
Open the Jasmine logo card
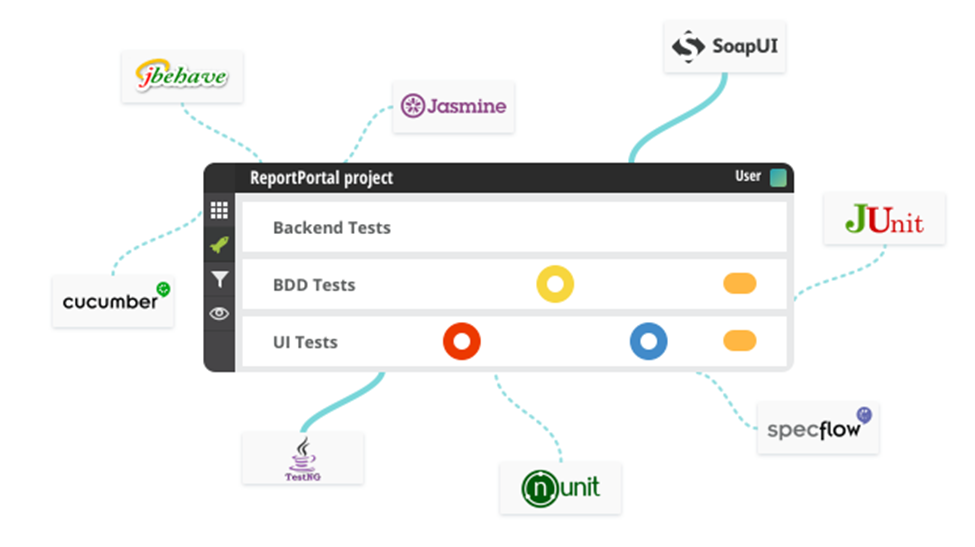coord(453,106)
